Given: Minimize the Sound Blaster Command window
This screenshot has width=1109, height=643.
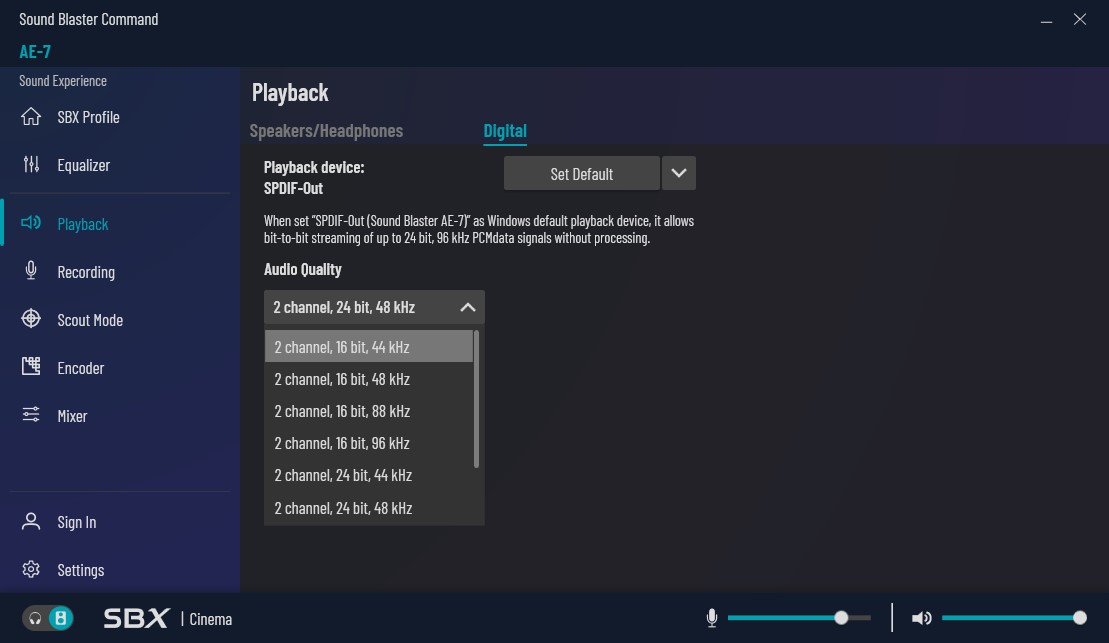Looking at the screenshot, I should click(1046, 20).
